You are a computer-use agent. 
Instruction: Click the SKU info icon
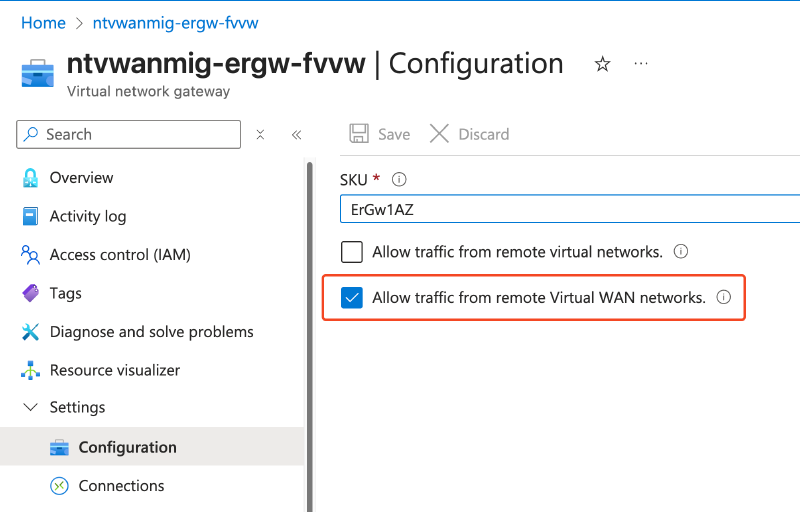pyautogui.click(x=399, y=180)
